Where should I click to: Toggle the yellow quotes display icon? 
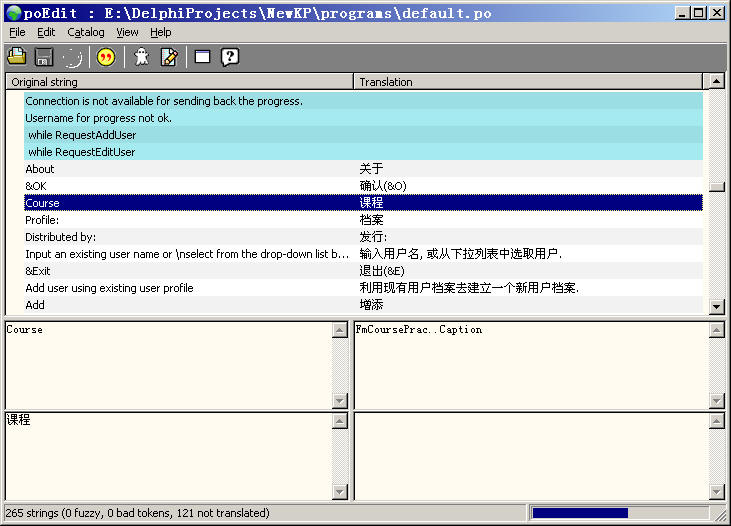[106, 57]
